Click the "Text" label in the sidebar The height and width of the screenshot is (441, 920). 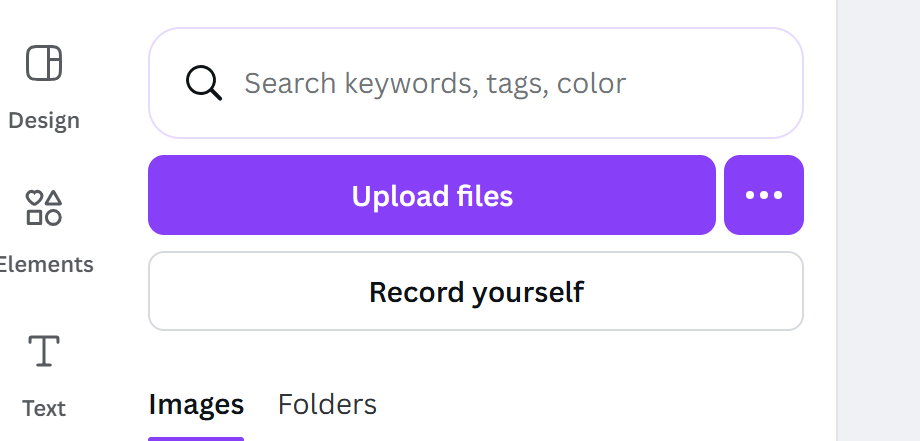(x=43, y=408)
